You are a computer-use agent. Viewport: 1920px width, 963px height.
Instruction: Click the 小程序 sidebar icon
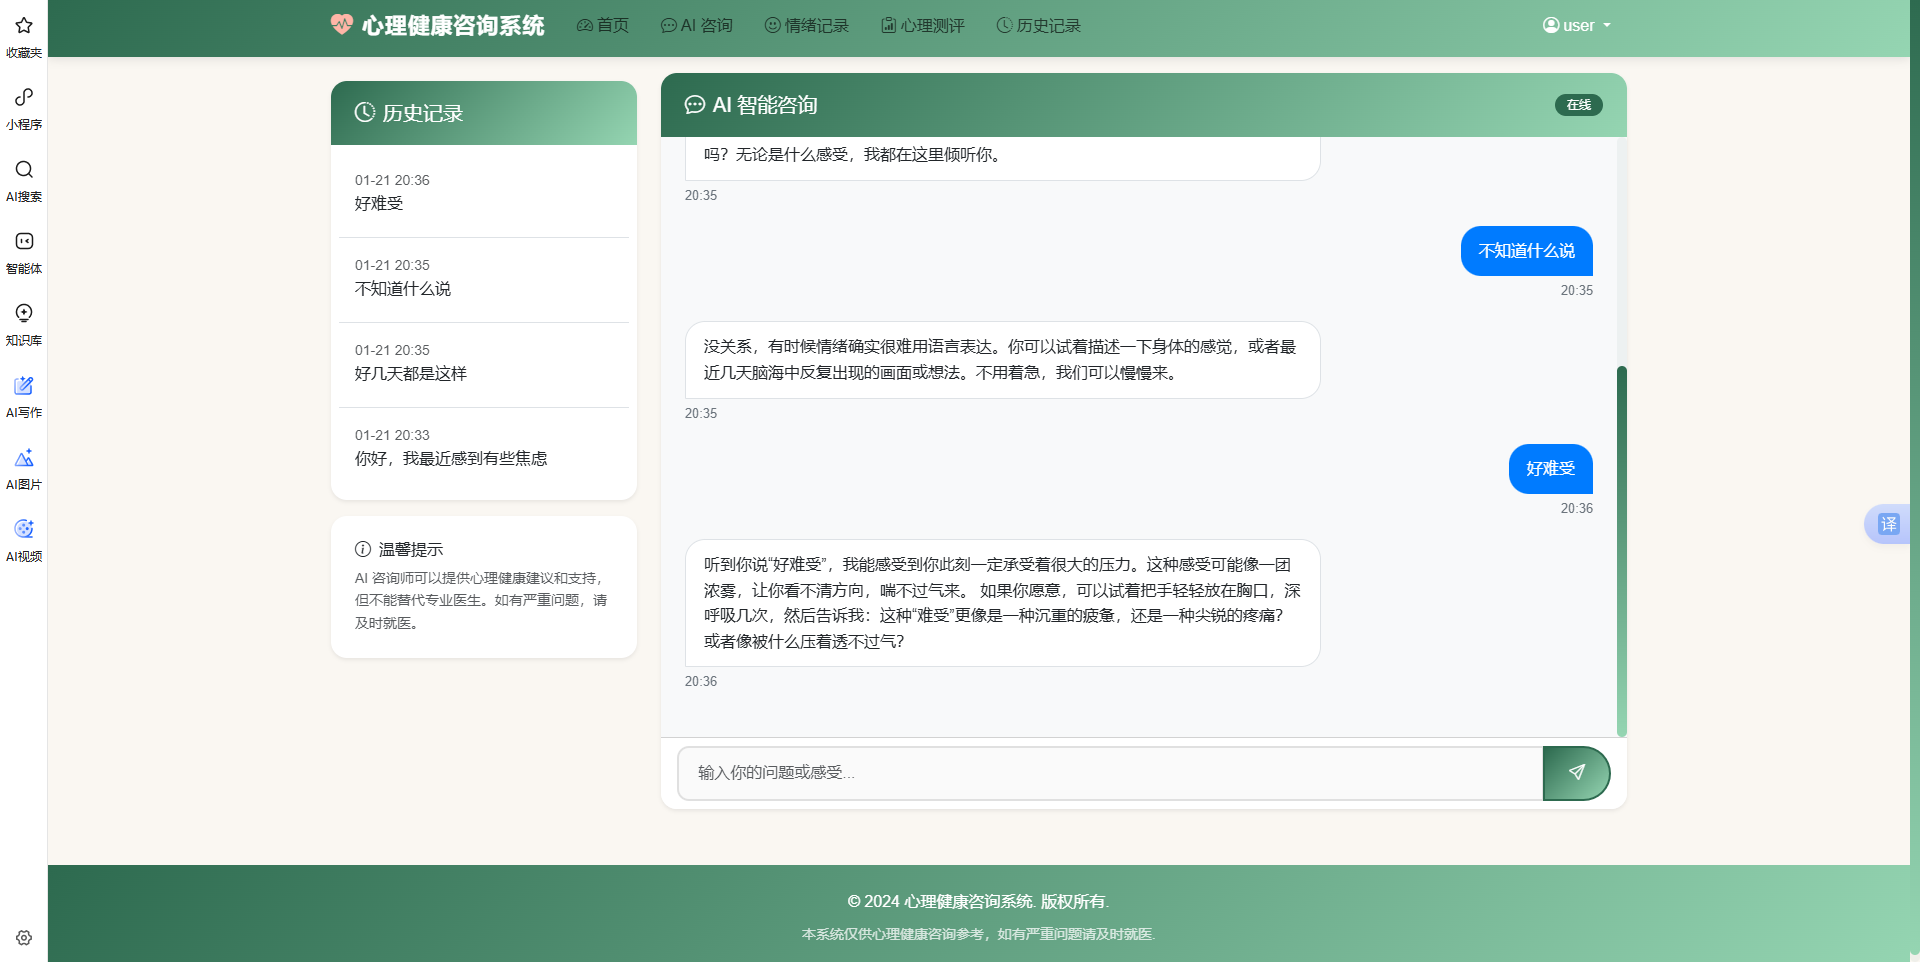tap(23, 108)
